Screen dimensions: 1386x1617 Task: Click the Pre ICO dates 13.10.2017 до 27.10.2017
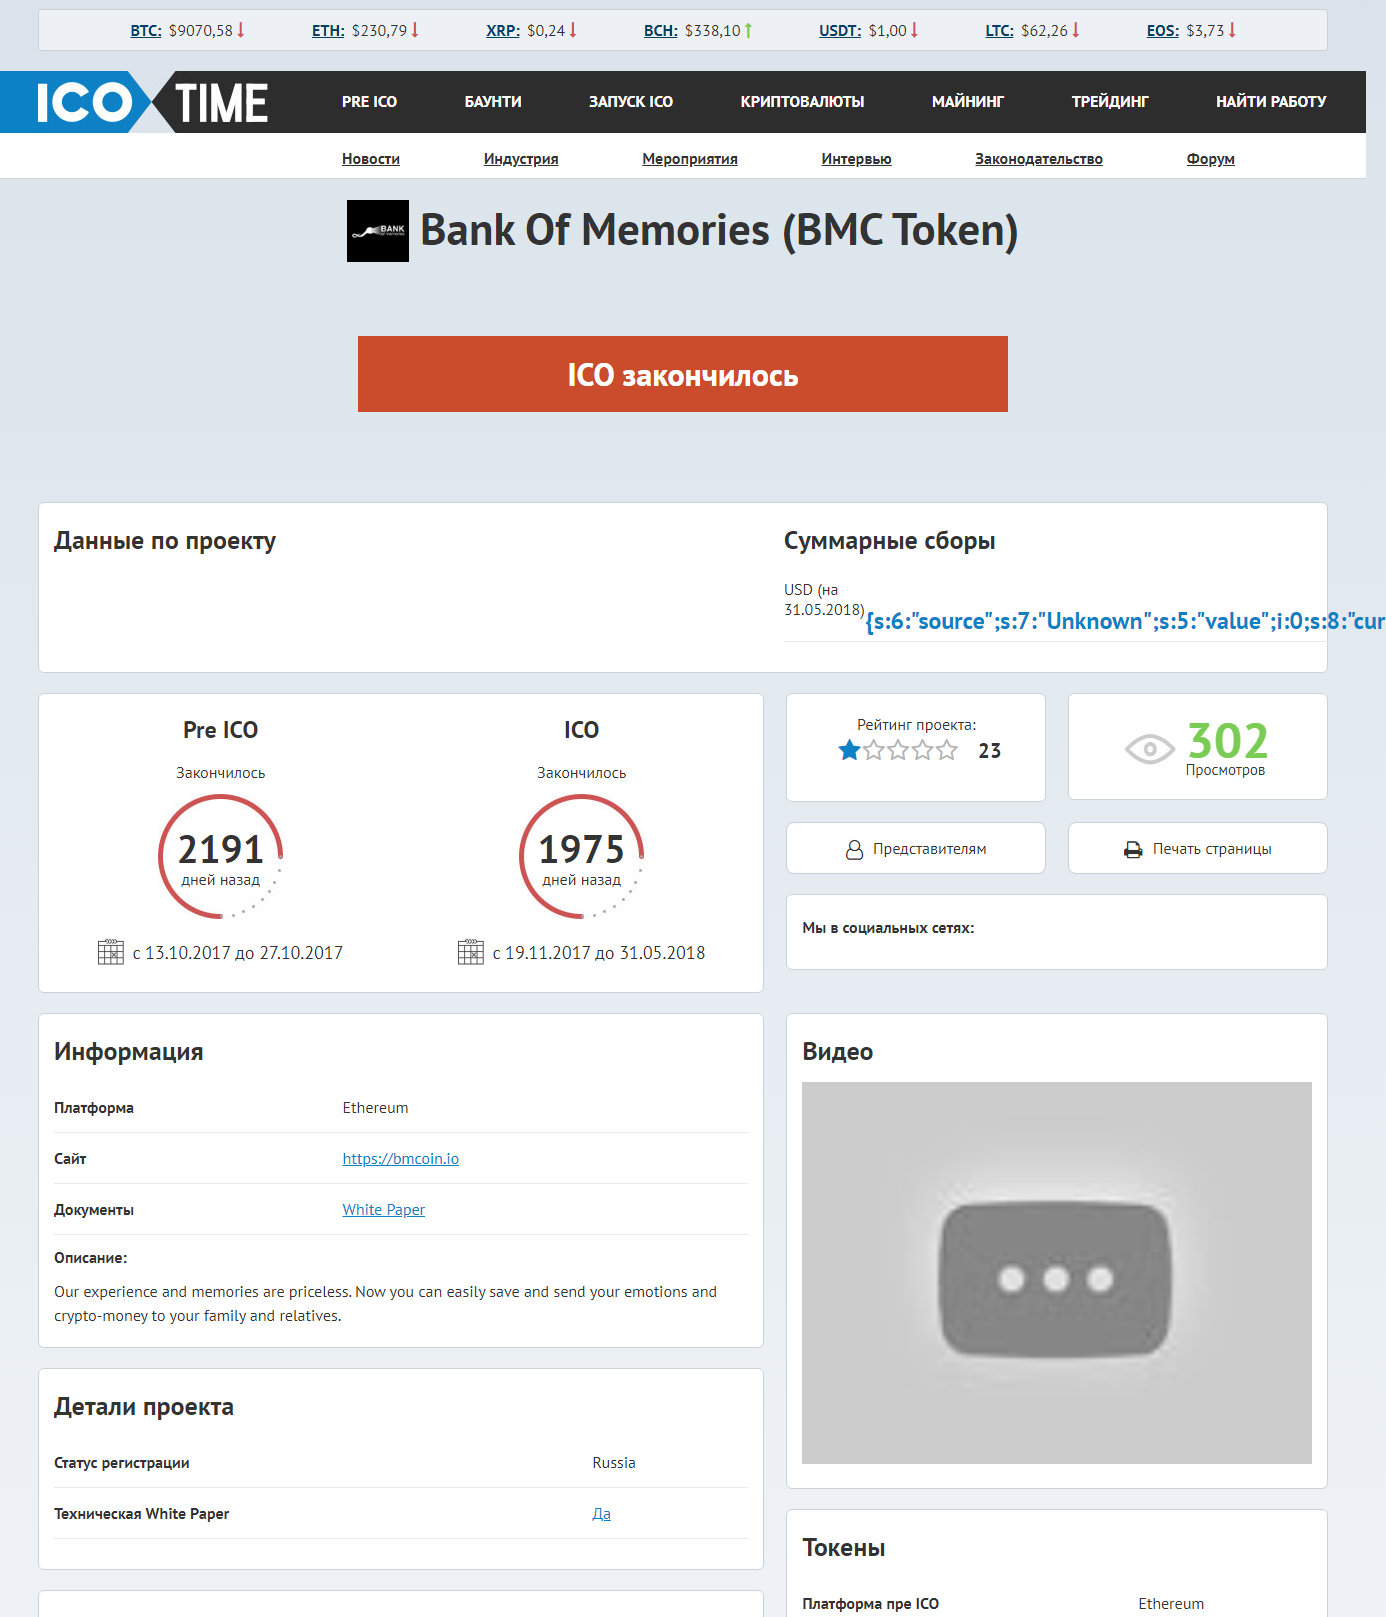point(238,953)
